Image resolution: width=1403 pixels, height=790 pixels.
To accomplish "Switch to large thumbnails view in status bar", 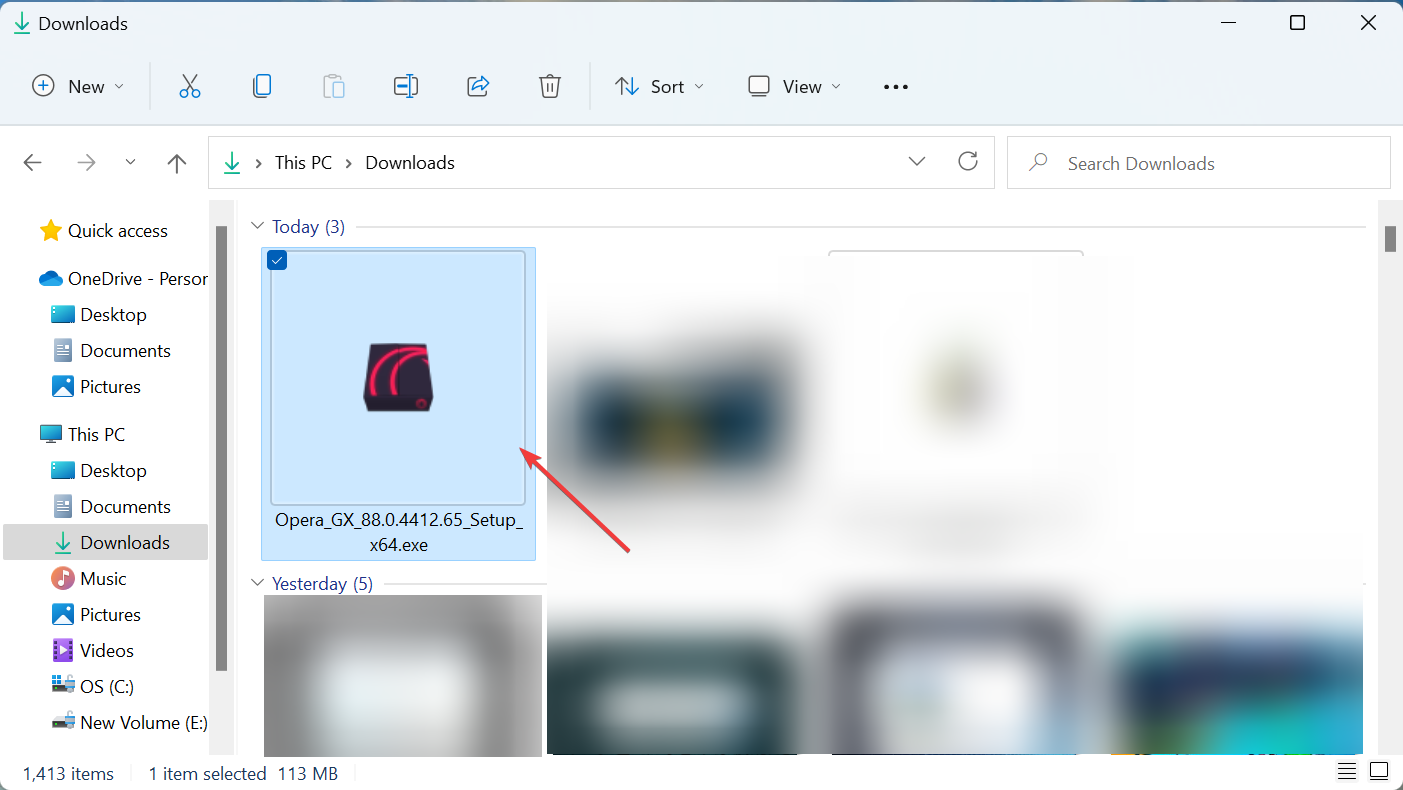I will pyautogui.click(x=1379, y=772).
